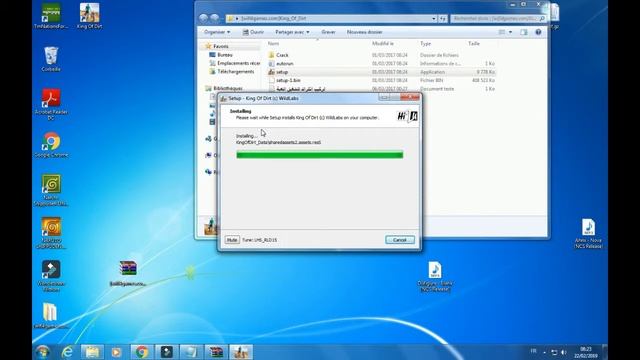Close the Setup - King Of Dirt dialog
This screenshot has width=640, height=360.
[x=410, y=97]
